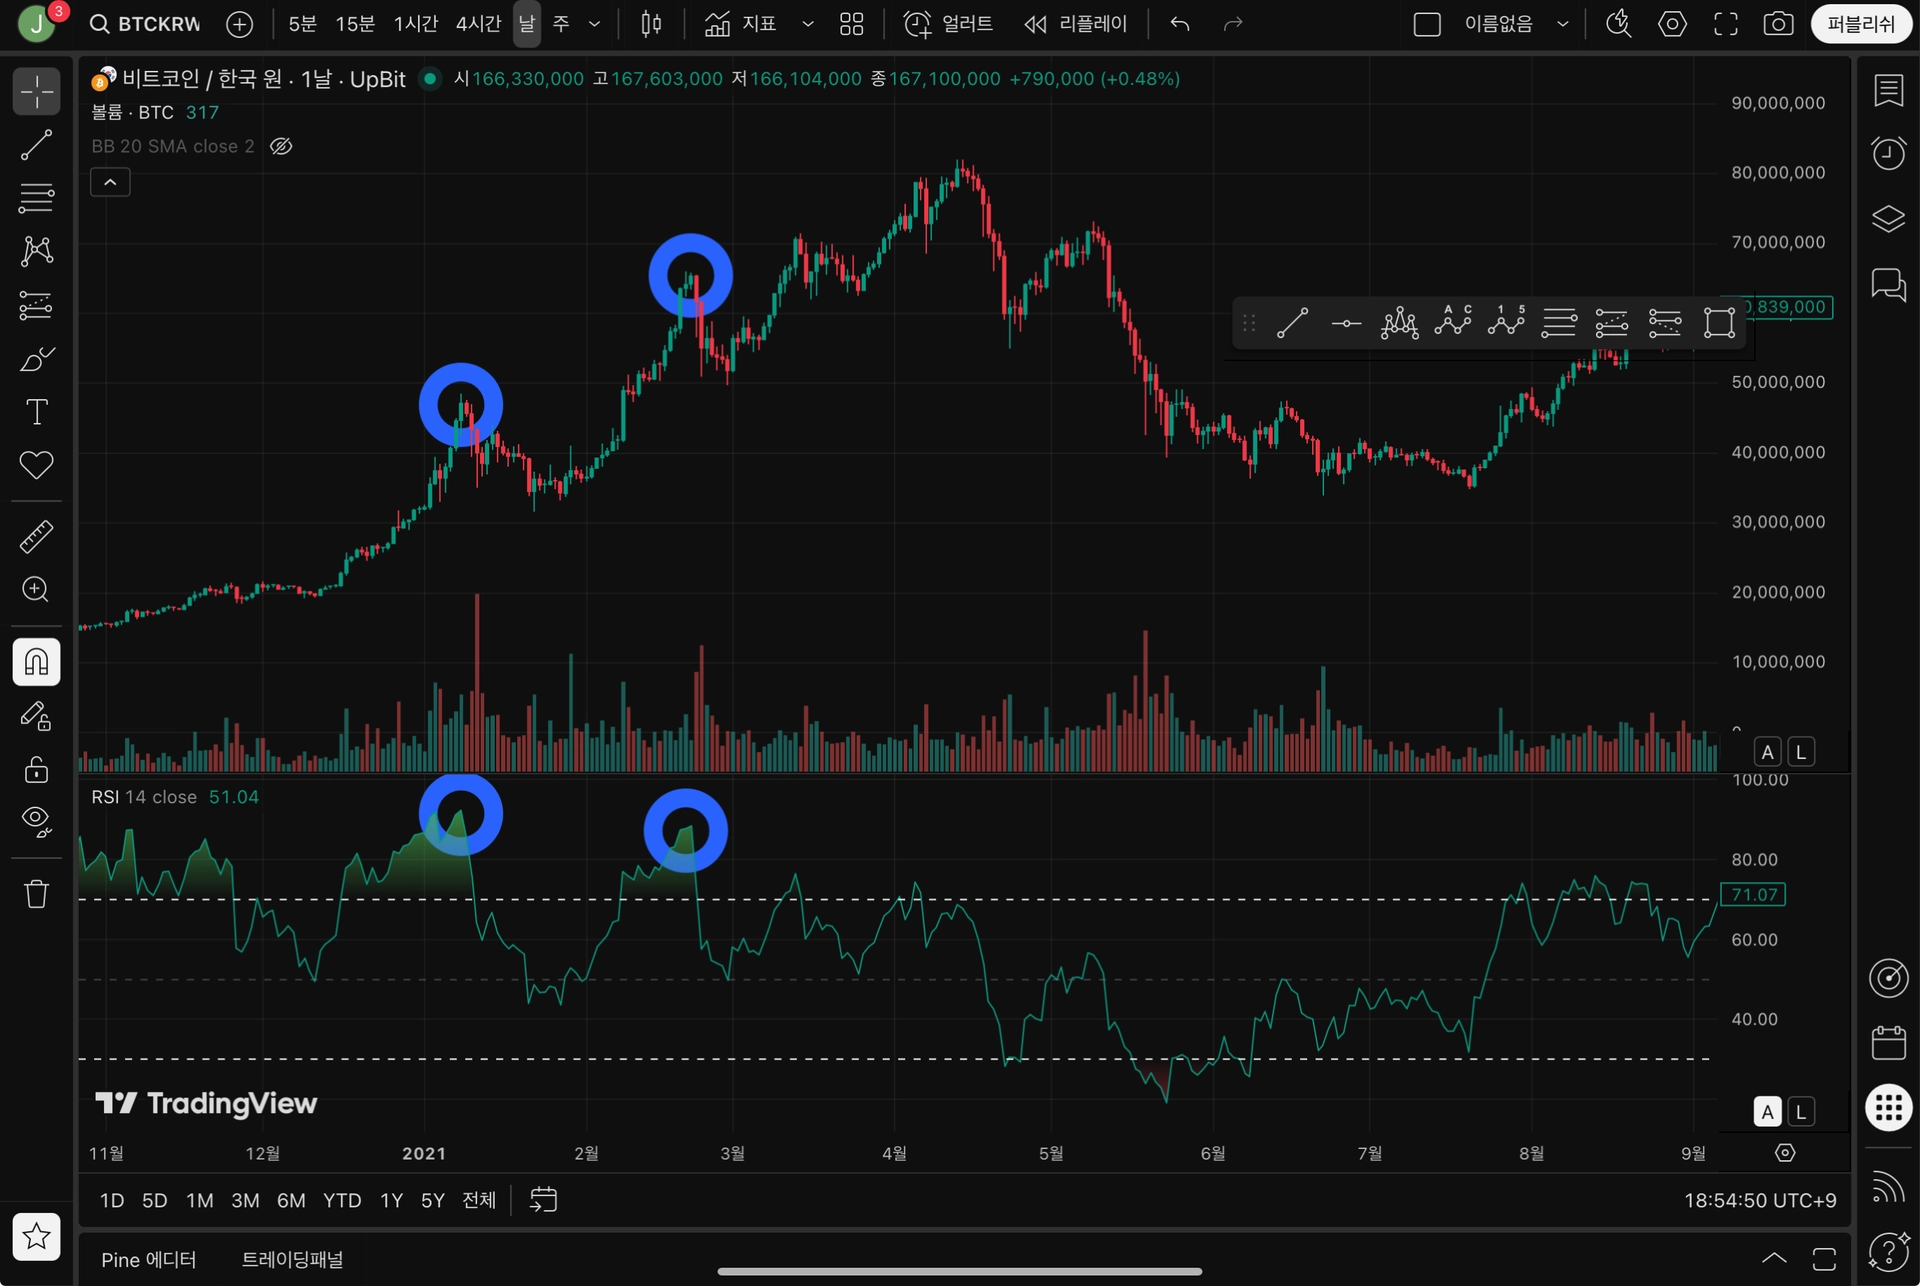The height and width of the screenshot is (1286, 1920).
Task: Toggle visibility of BB 20 SMA indicator
Action: pyautogui.click(x=282, y=146)
